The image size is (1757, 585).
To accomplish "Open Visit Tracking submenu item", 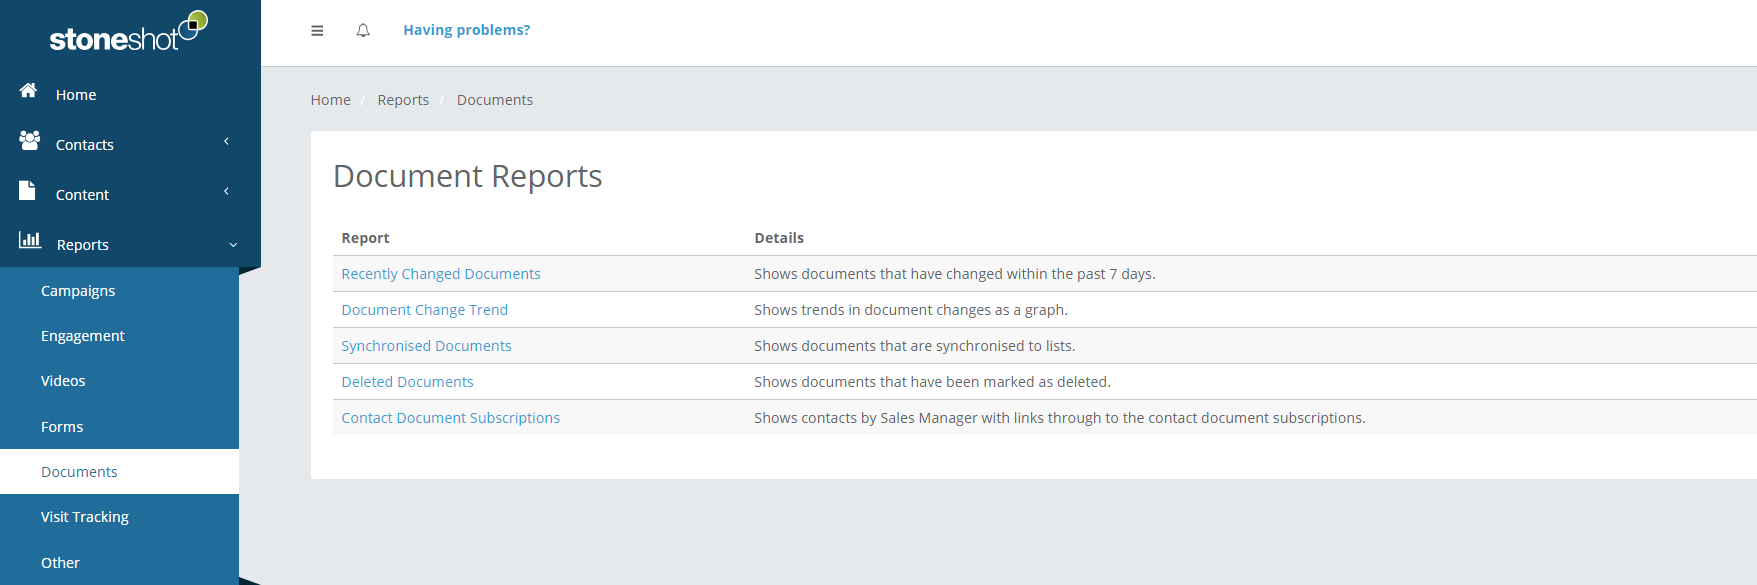I will coord(85,517).
